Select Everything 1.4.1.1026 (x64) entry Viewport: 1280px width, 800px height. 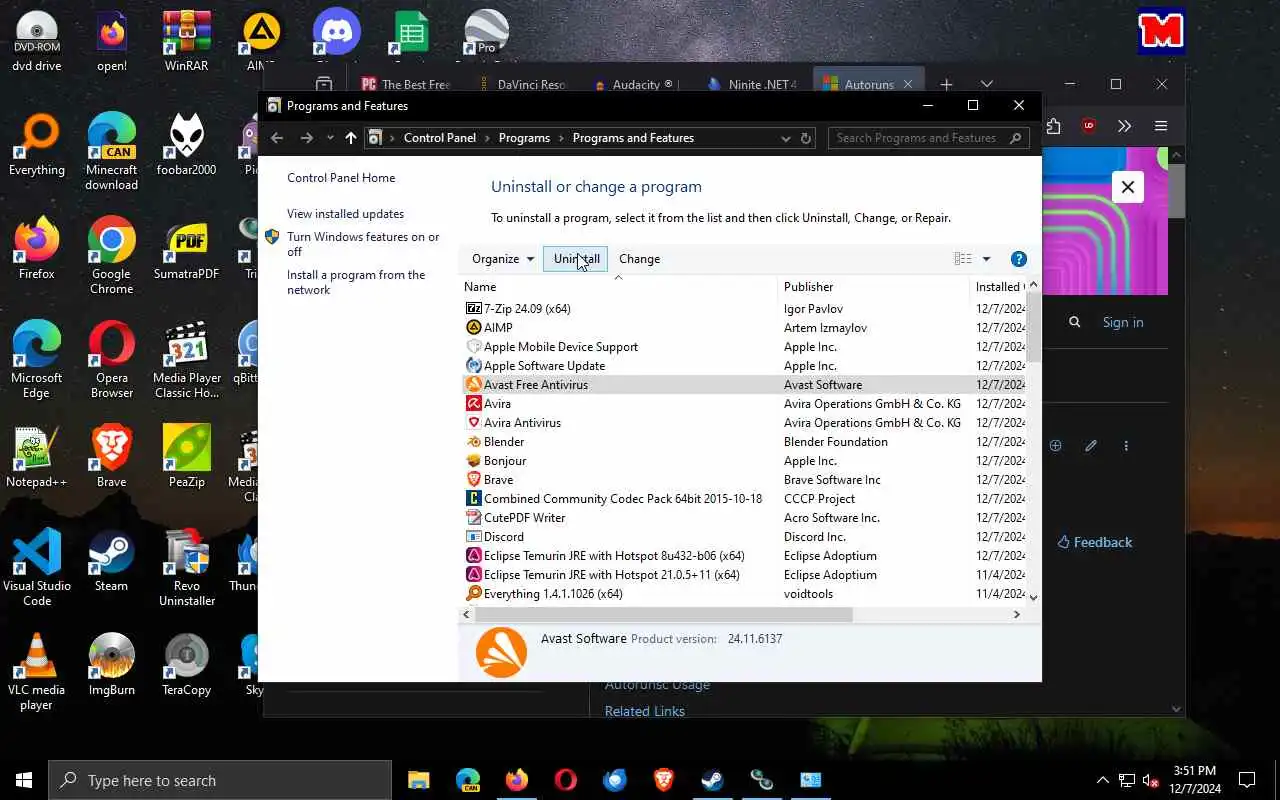[745, 594]
